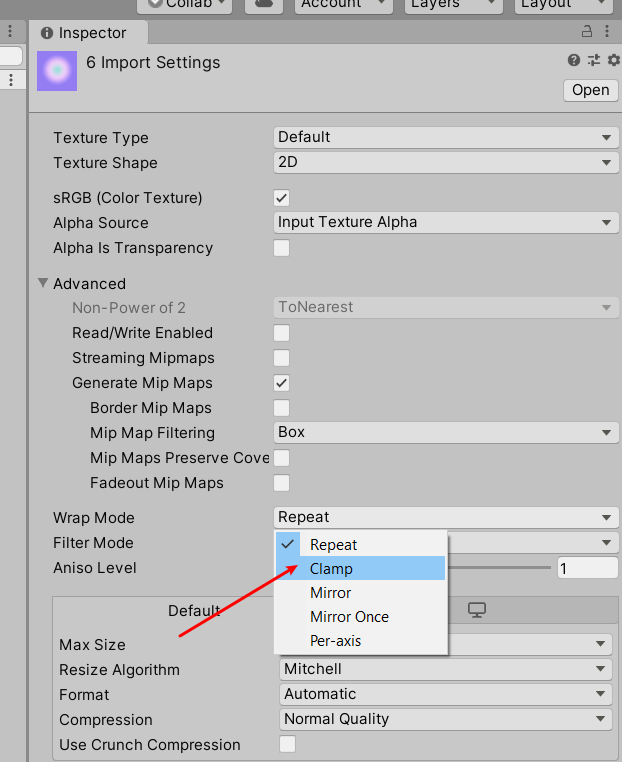Open the Texture Type dropdown
This screenshot has width=622, height=762.
tap(446, 138)
